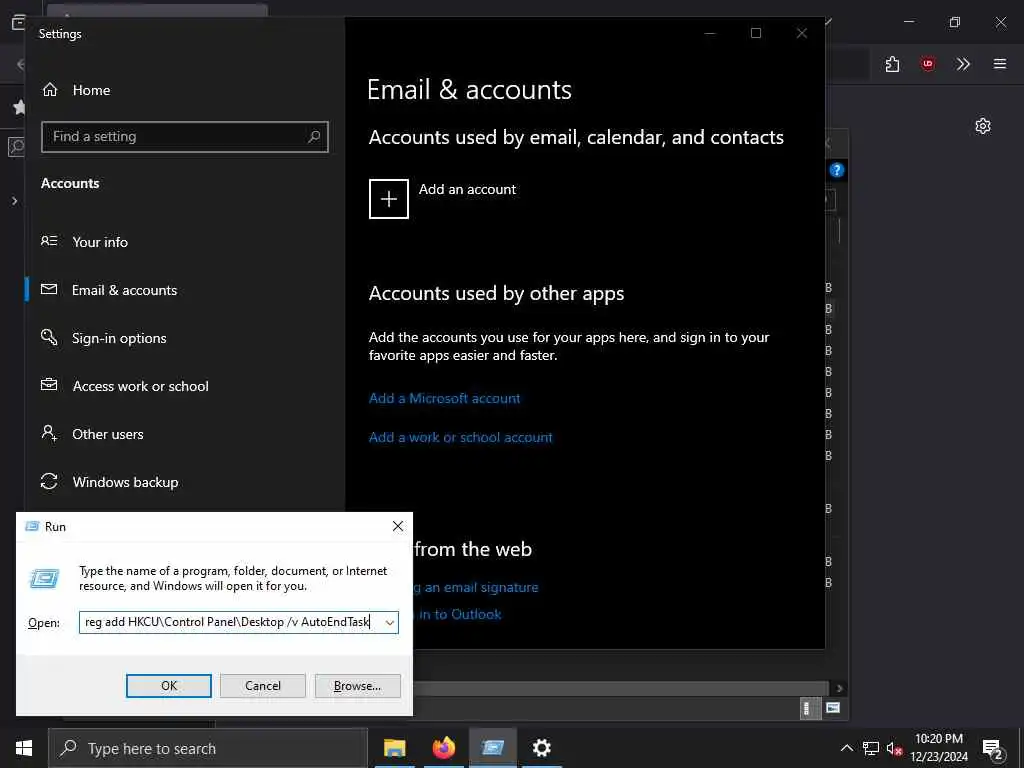The height and width of the screenshot is (768, 1024).
Task: Click the Sign in to Outlook link
Action: (460, 615)
